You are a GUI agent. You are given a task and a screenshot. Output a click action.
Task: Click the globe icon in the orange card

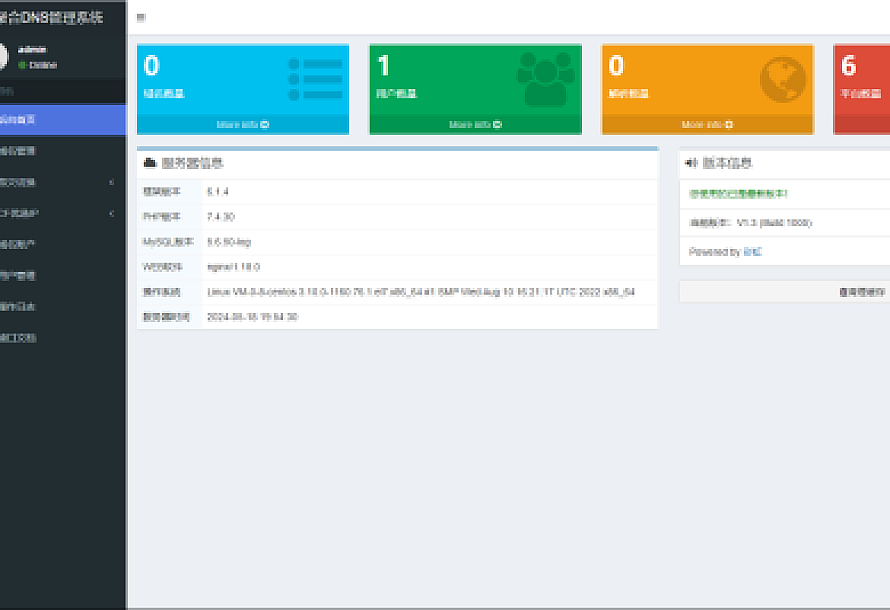click(782, 80)
